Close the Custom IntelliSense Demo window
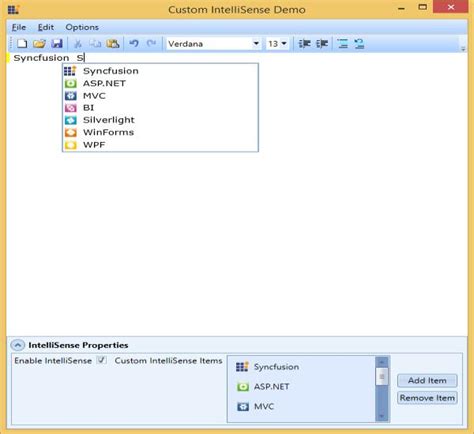The image size is (474, 434). (x=451, y=7)
